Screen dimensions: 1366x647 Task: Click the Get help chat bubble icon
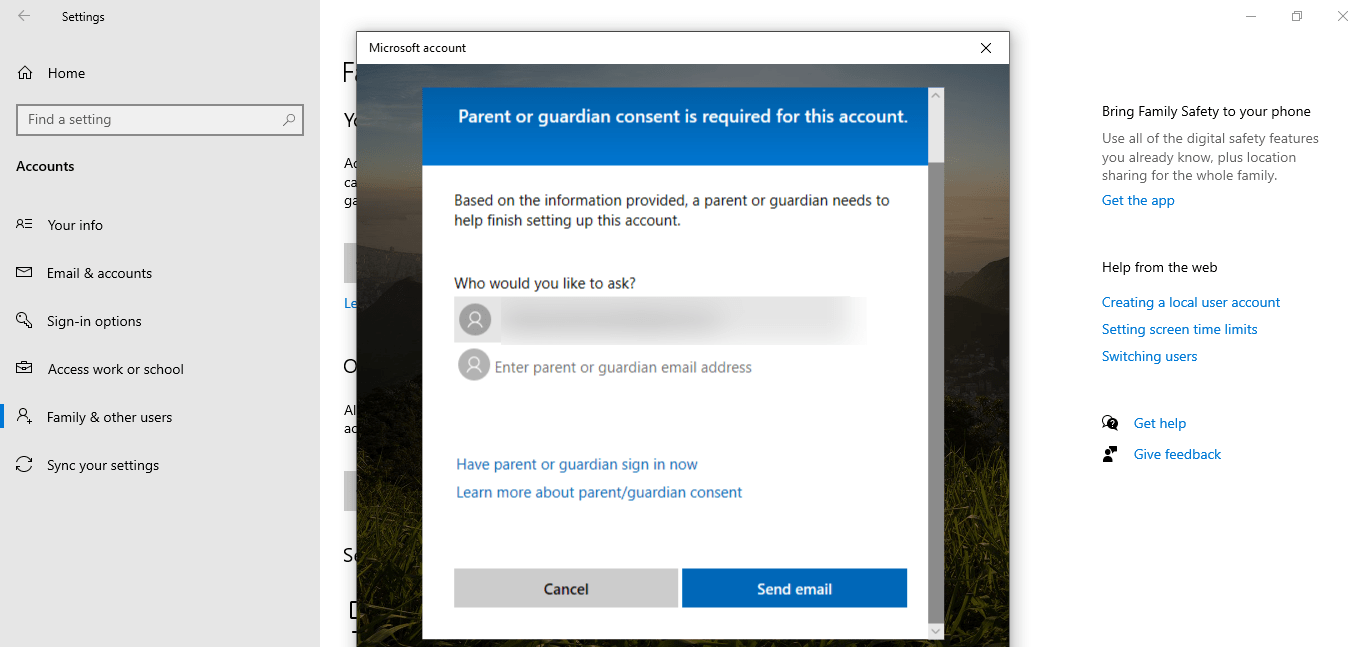point(1110,423)
